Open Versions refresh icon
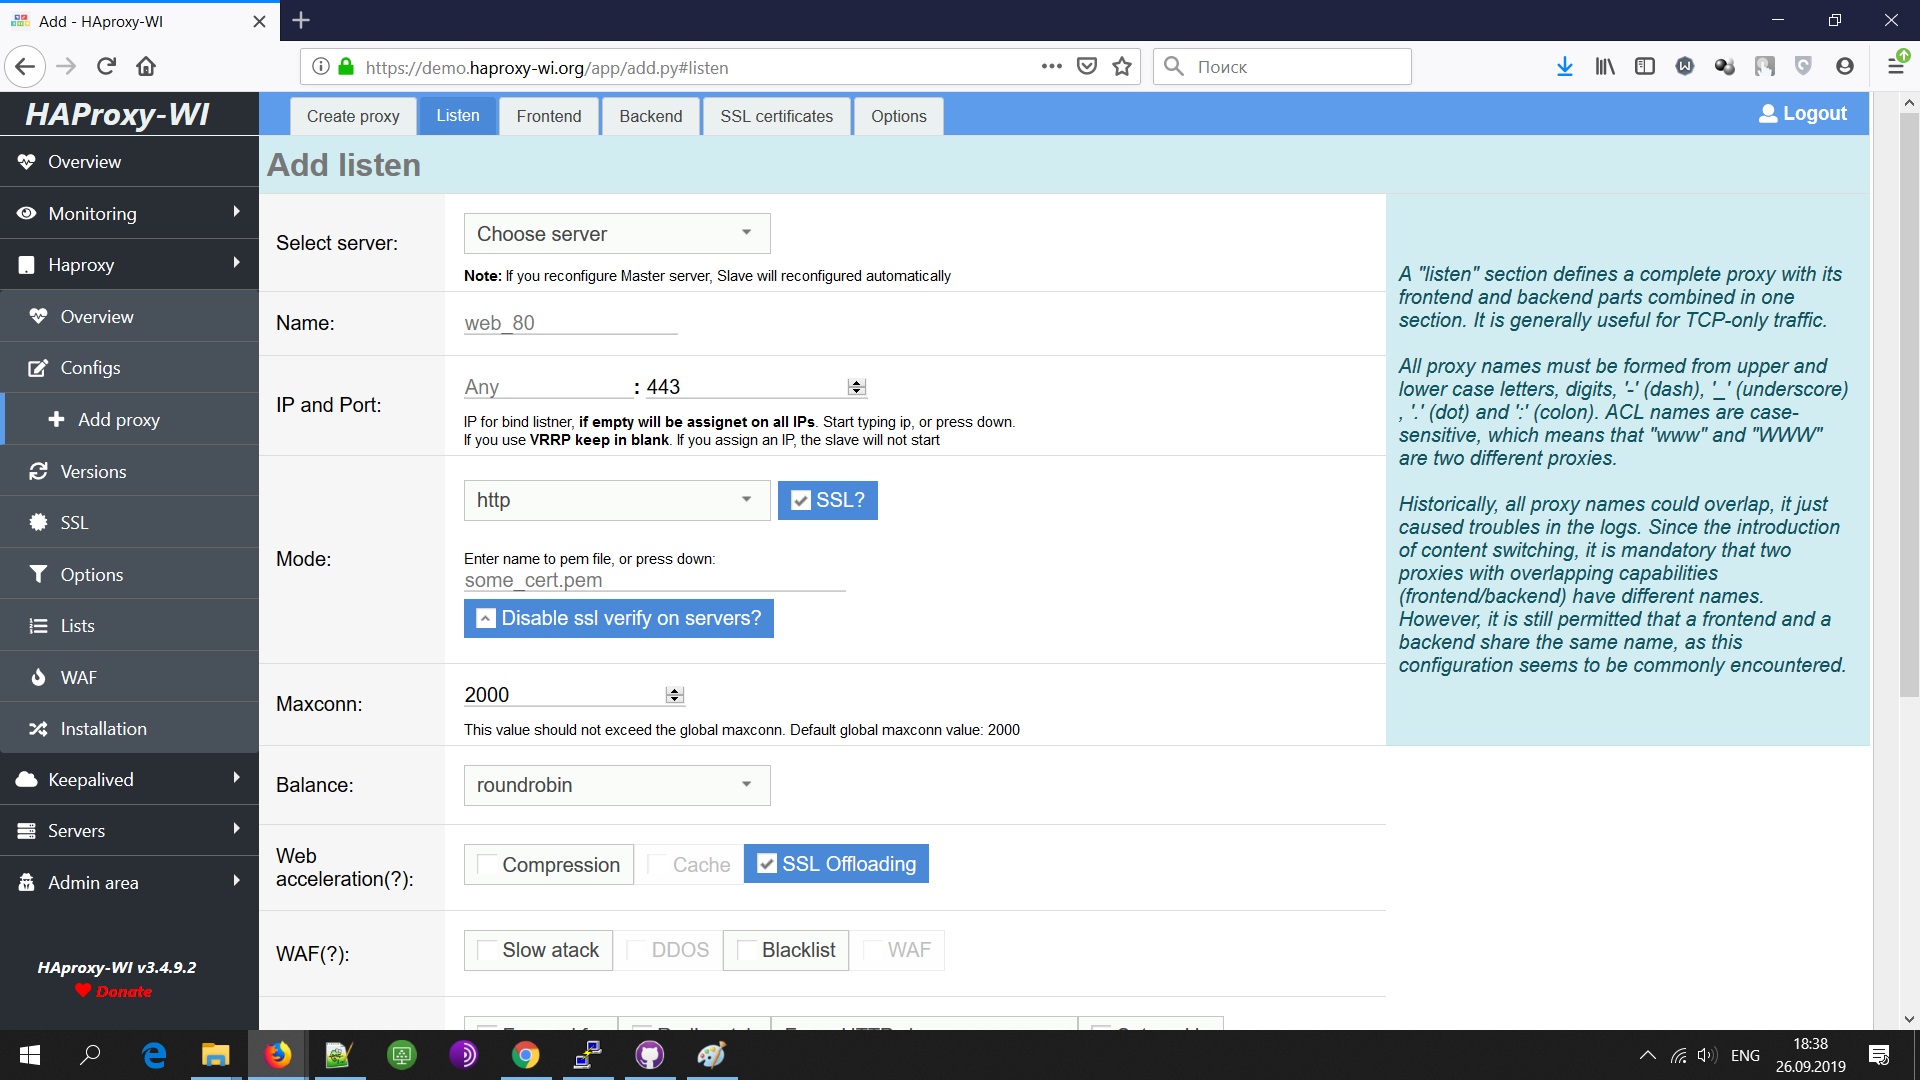 click(38, 471)
